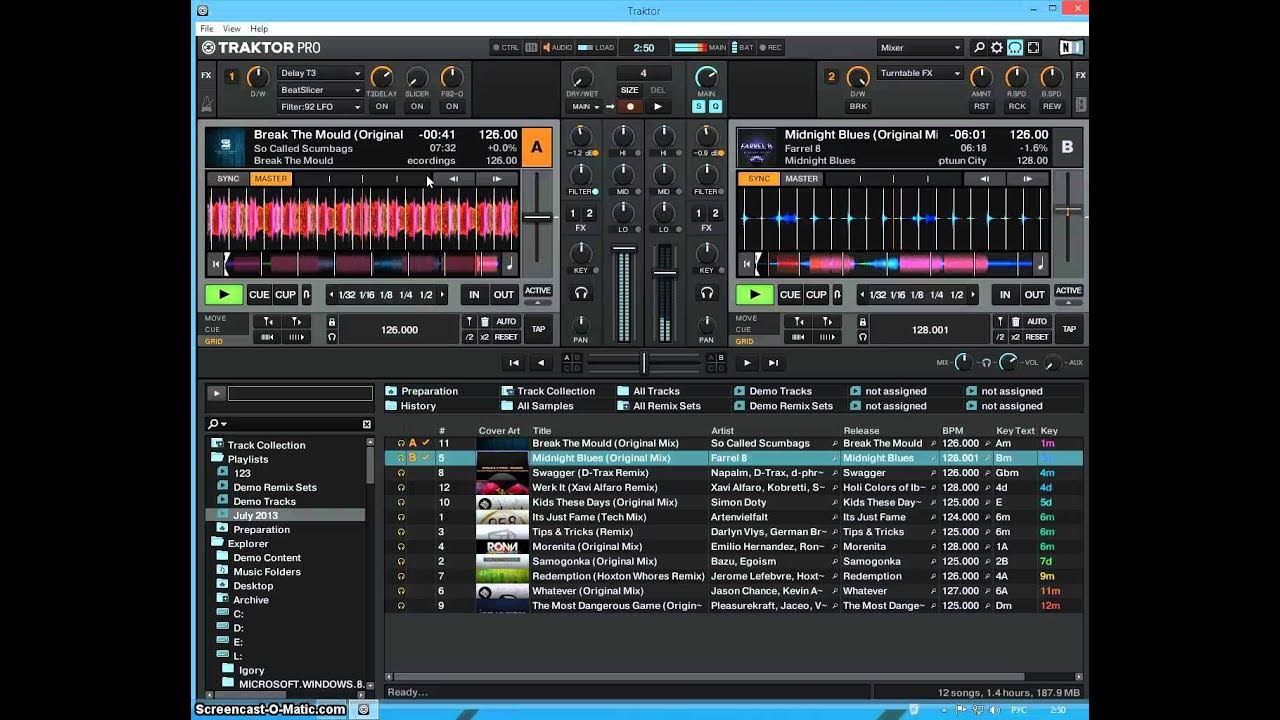Toggle the Delay T3 ON button in FX 1
1280x720 pixels.
click(x=382, y=106)
